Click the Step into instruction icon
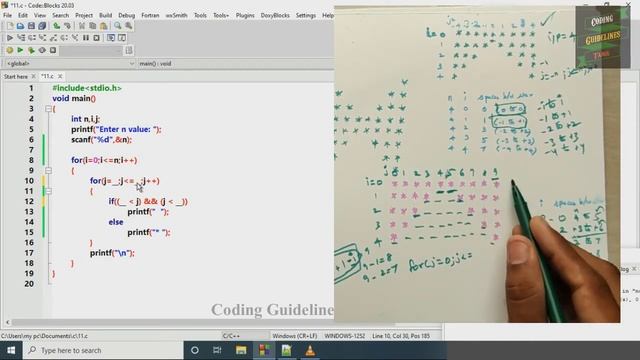Image resolution: width=640 pixels, height=360 pixels. click(75, 38)
